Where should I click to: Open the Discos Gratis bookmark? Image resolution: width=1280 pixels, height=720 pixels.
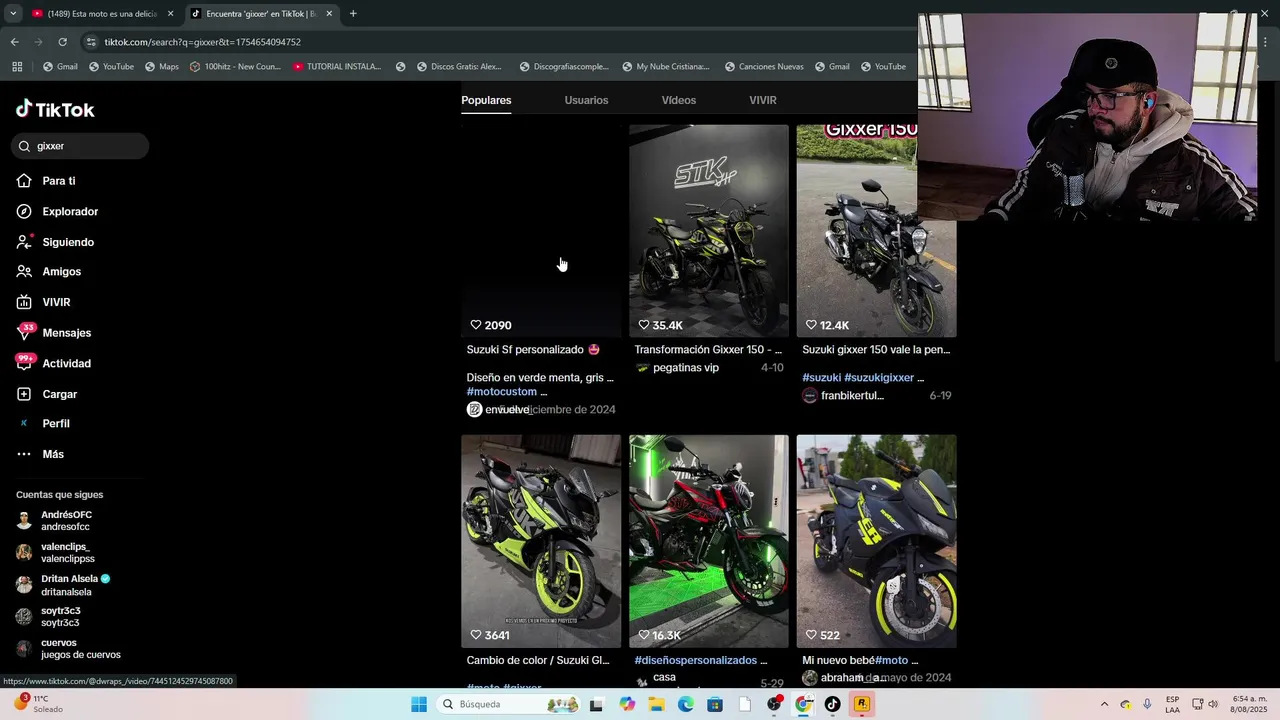(459, 67)
